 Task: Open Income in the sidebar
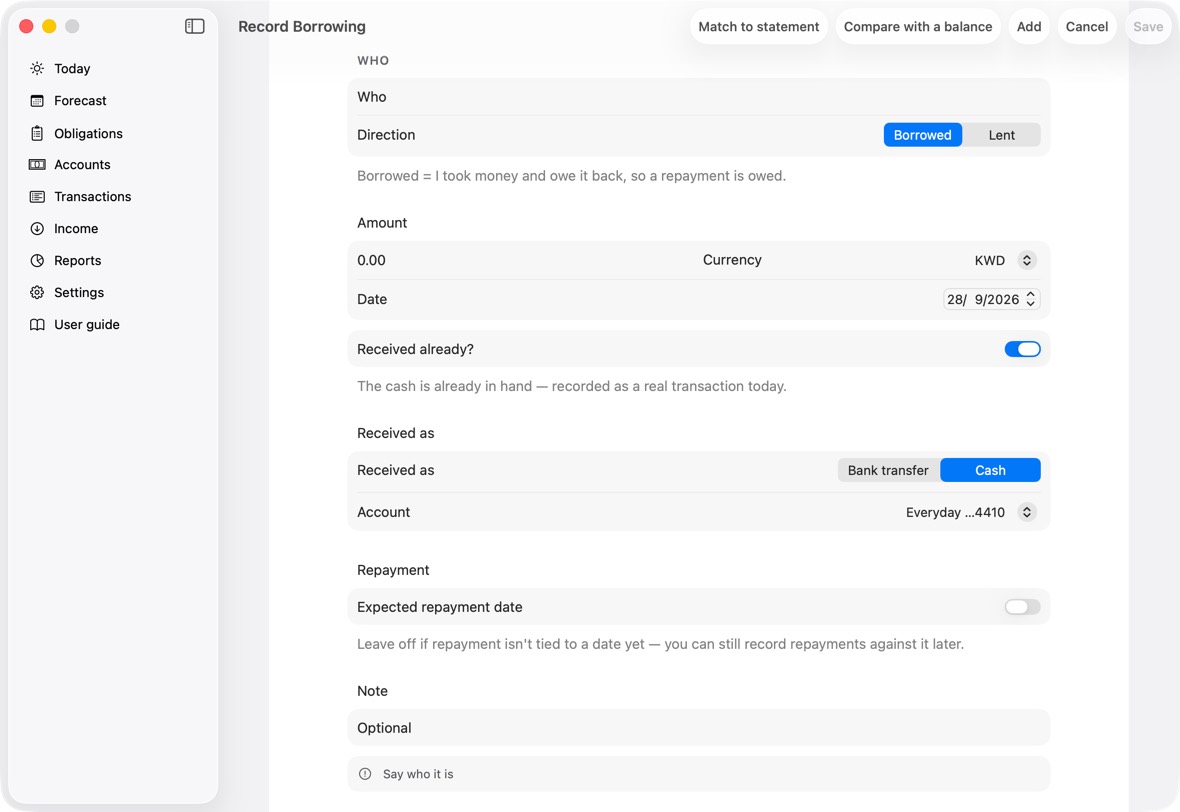point(113,229)
